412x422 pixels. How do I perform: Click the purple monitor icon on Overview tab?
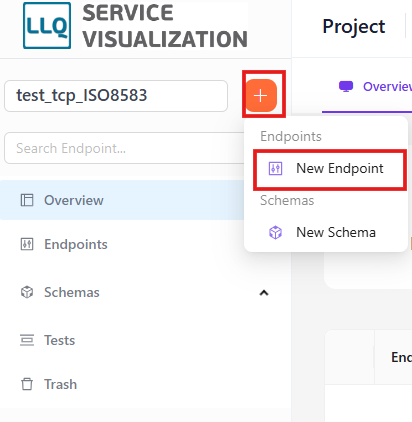point(346,87)
